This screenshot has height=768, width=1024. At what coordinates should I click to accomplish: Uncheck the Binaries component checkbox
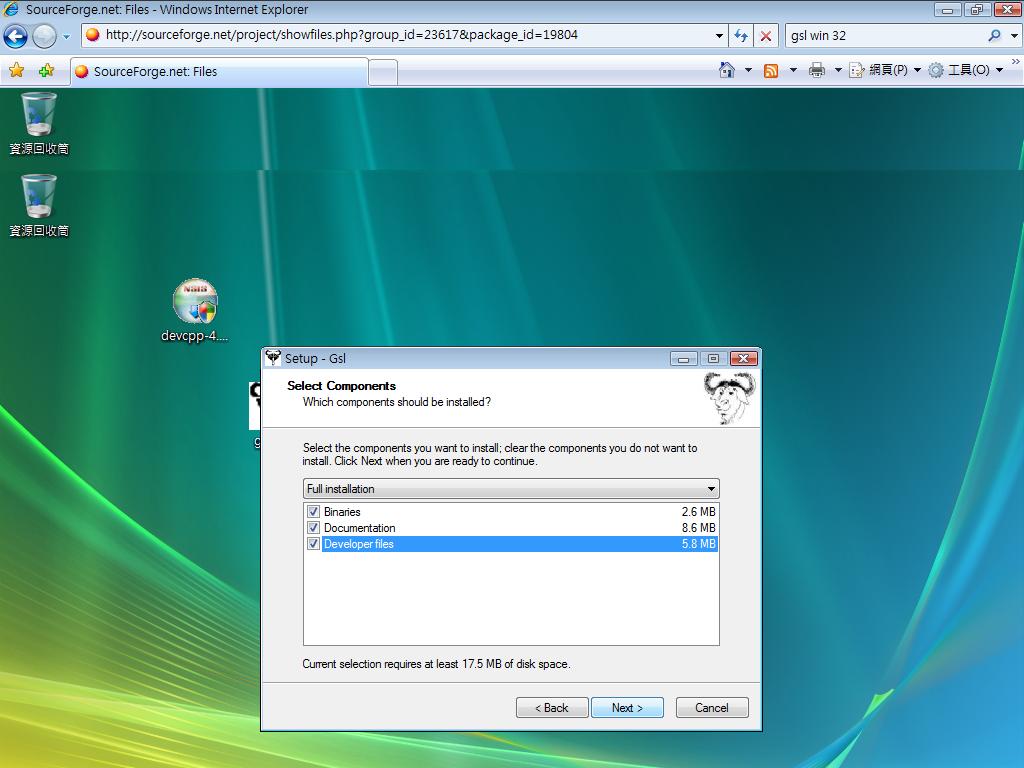[313, 512]
